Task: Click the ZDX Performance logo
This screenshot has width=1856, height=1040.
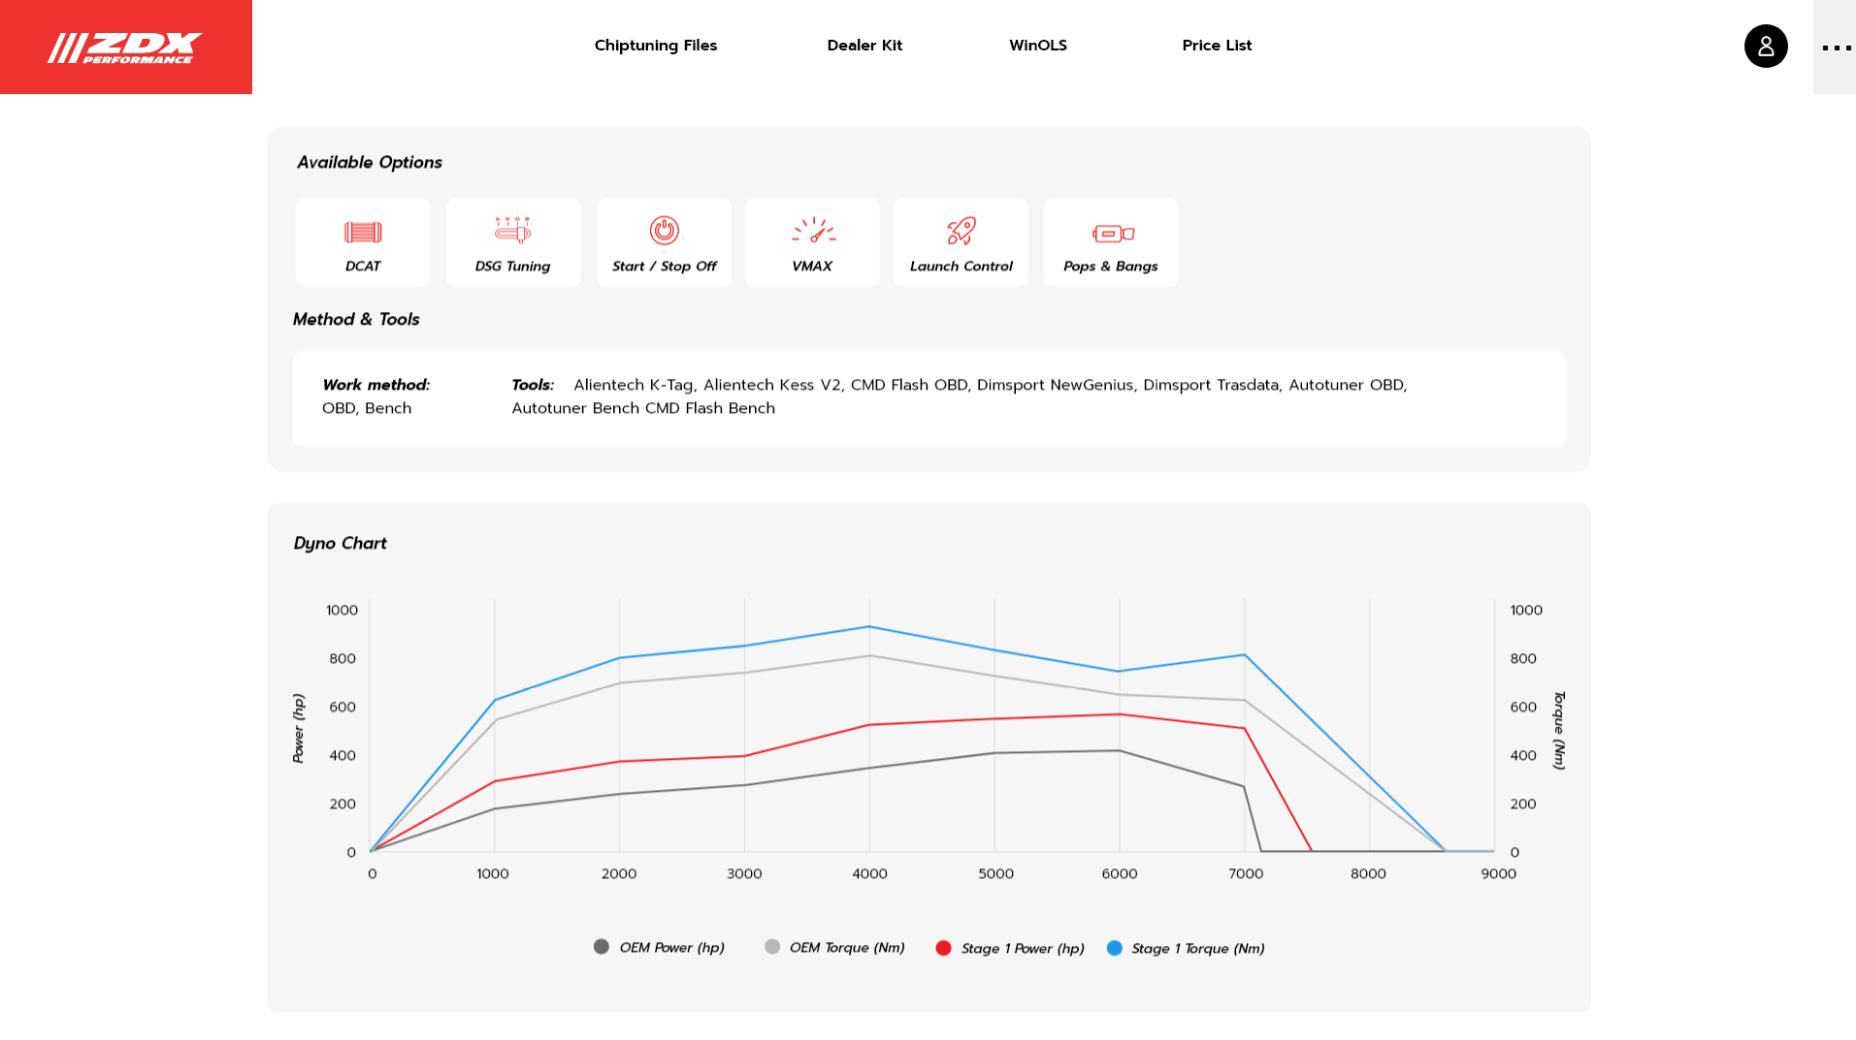Action: coord(125,47)
